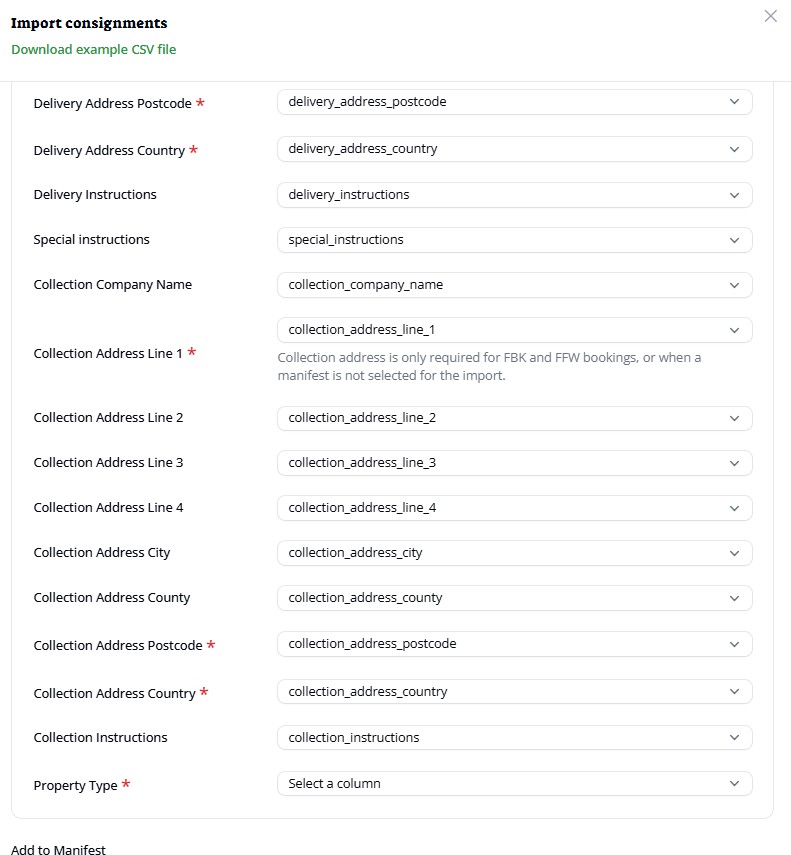Open the Delivery Address Postcode column dropdown

coord(514,102)
